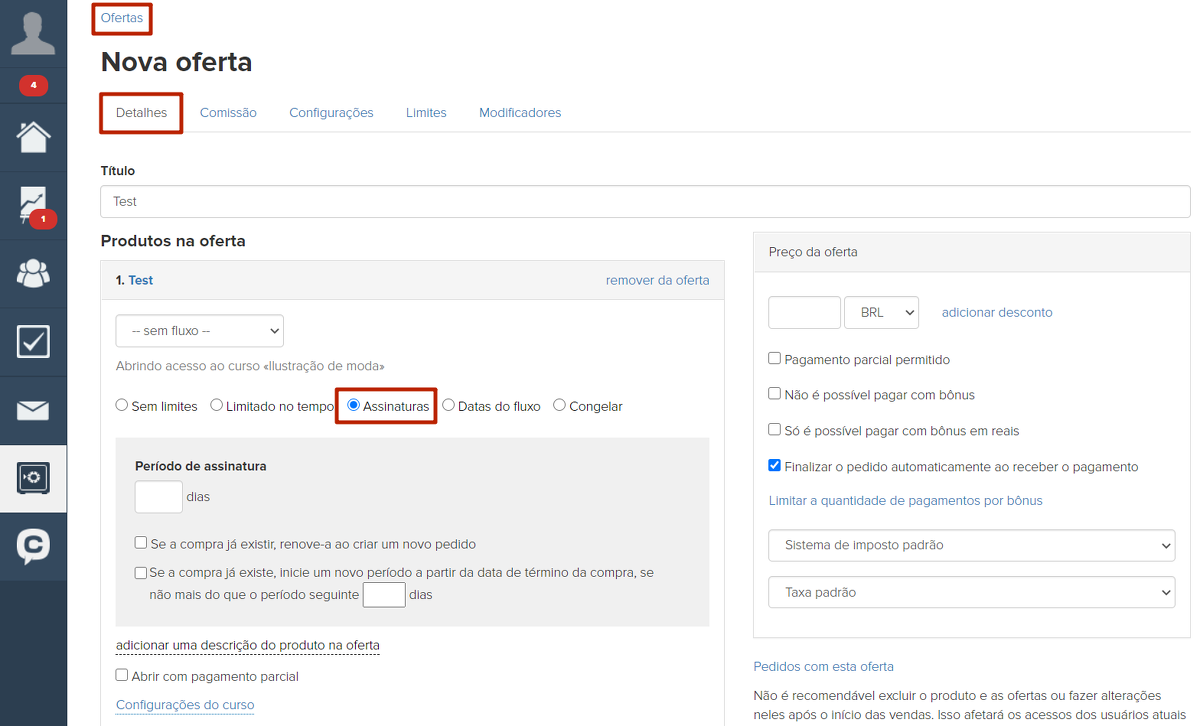This screenshot has height=726, width=1200.
Task: Go to the home house icon
Action: pyautogui.click(x=33, y=137)
